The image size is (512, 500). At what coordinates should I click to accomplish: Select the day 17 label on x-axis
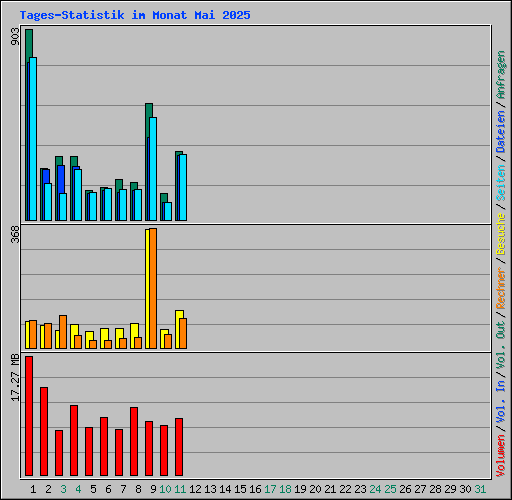pos(270,489)
